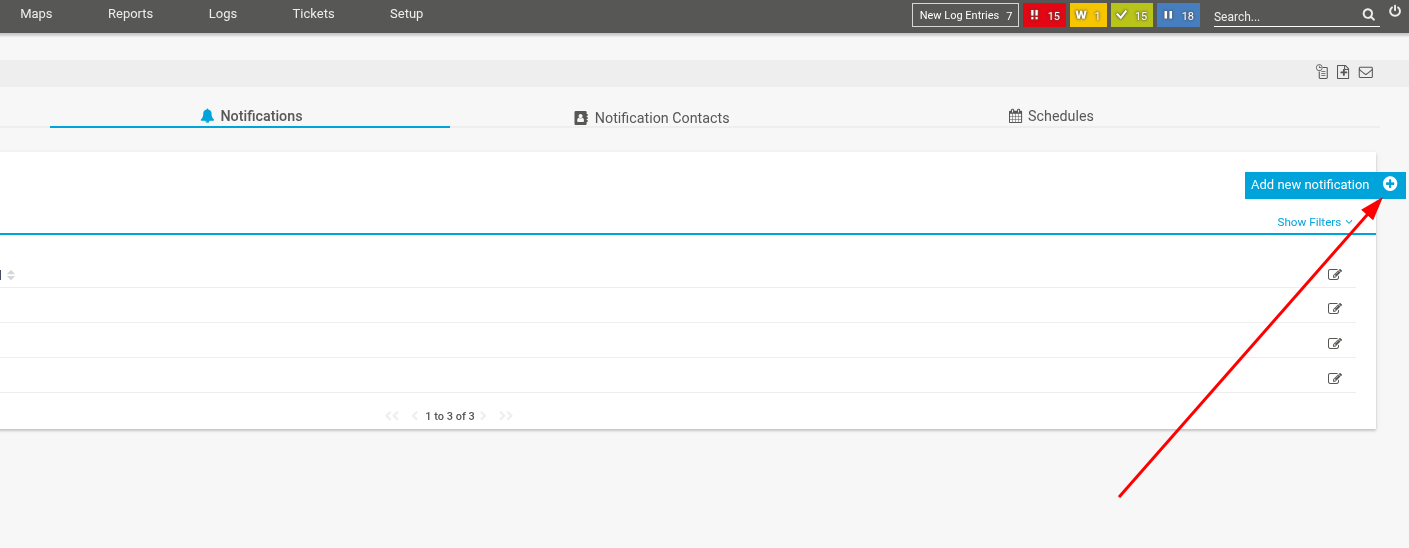Click the clock document history icon
The height and width of the screenshot is (548, 1409).
coord(1322,72)
